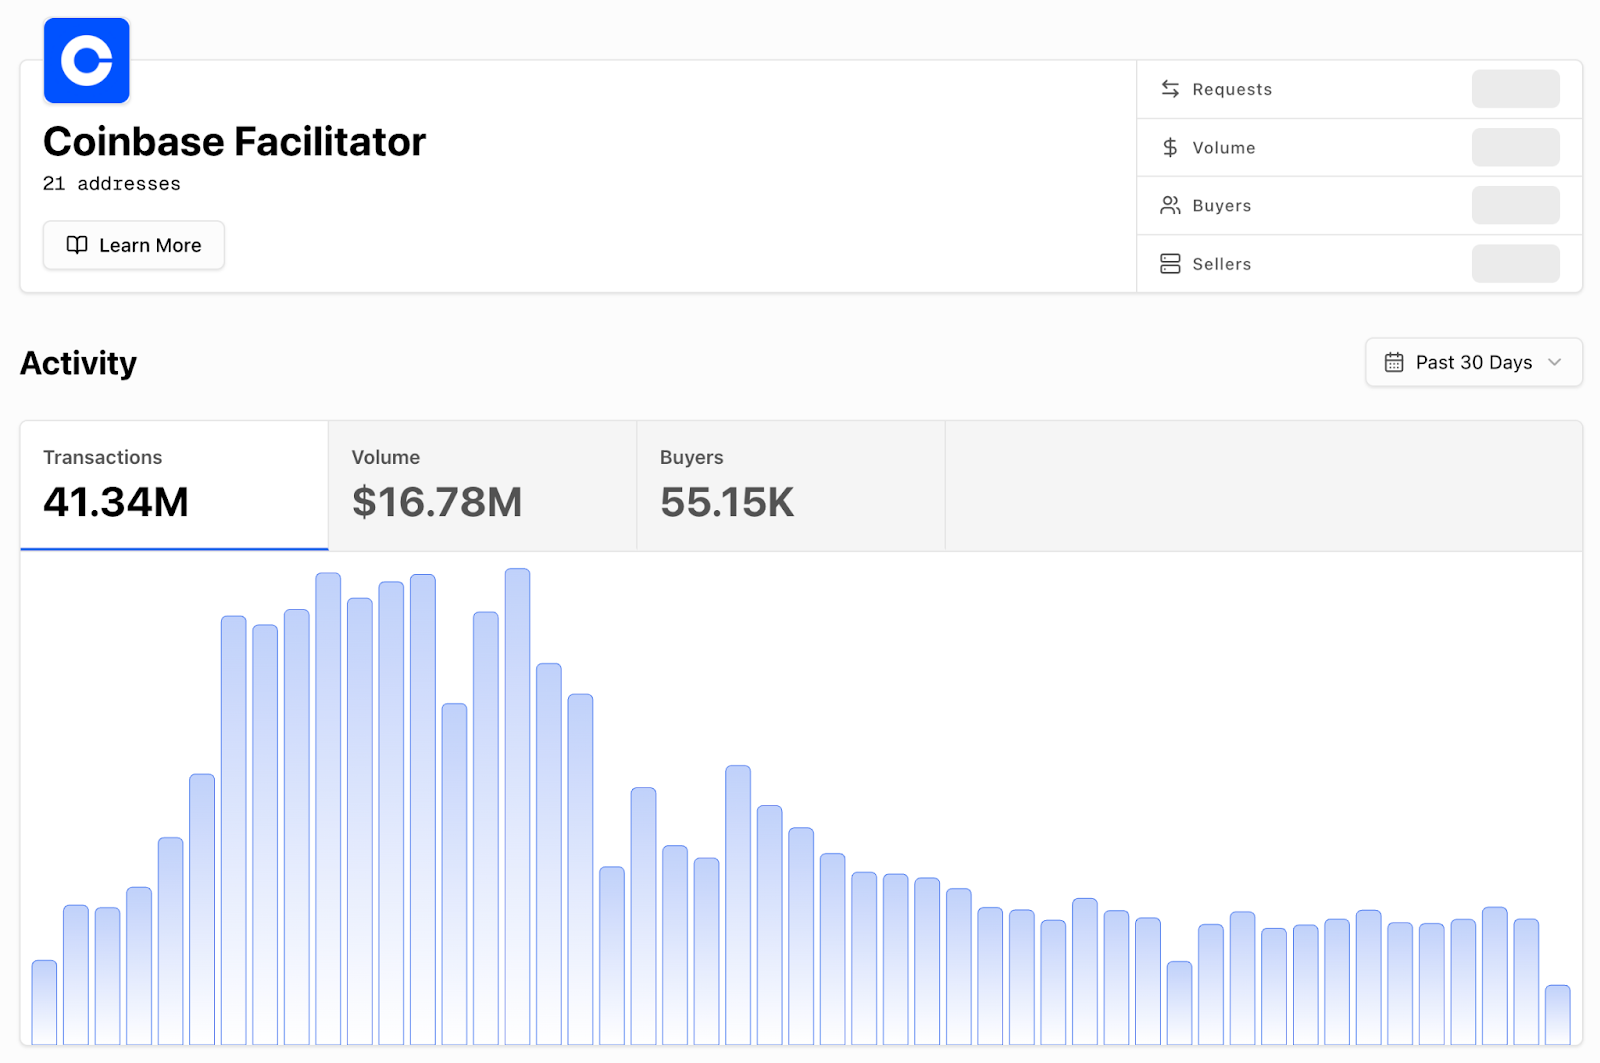This screenshot has width=1600, height=1063.
Task: Click the 21 addresses text
Action: [112, 184]
